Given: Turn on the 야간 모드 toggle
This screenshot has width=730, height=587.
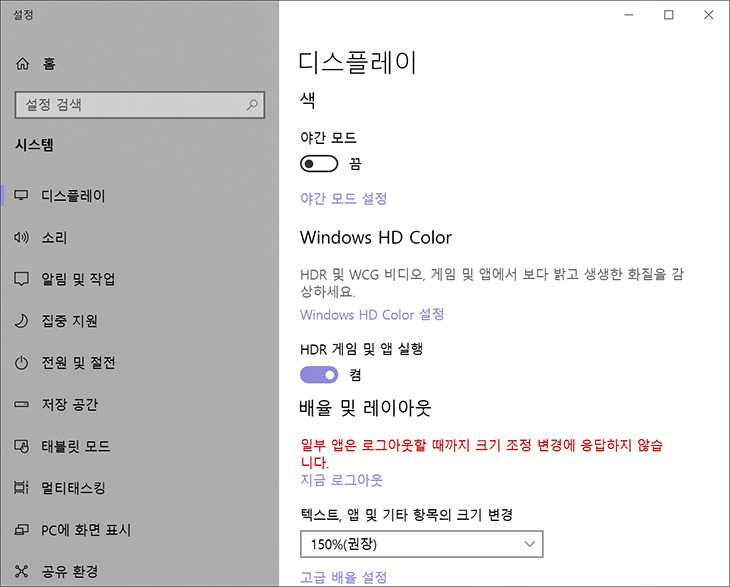Looking at the screenshot, I should 319,164.
